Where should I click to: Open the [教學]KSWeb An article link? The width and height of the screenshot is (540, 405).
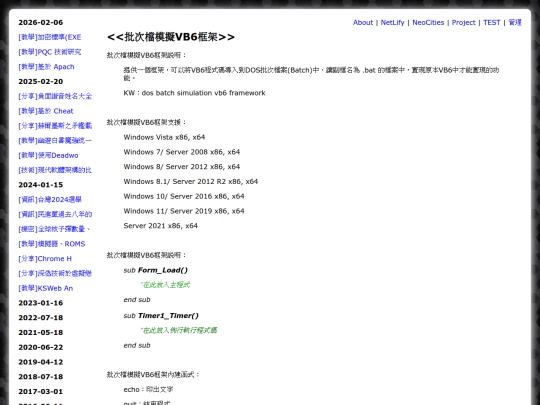pos(46,288)
